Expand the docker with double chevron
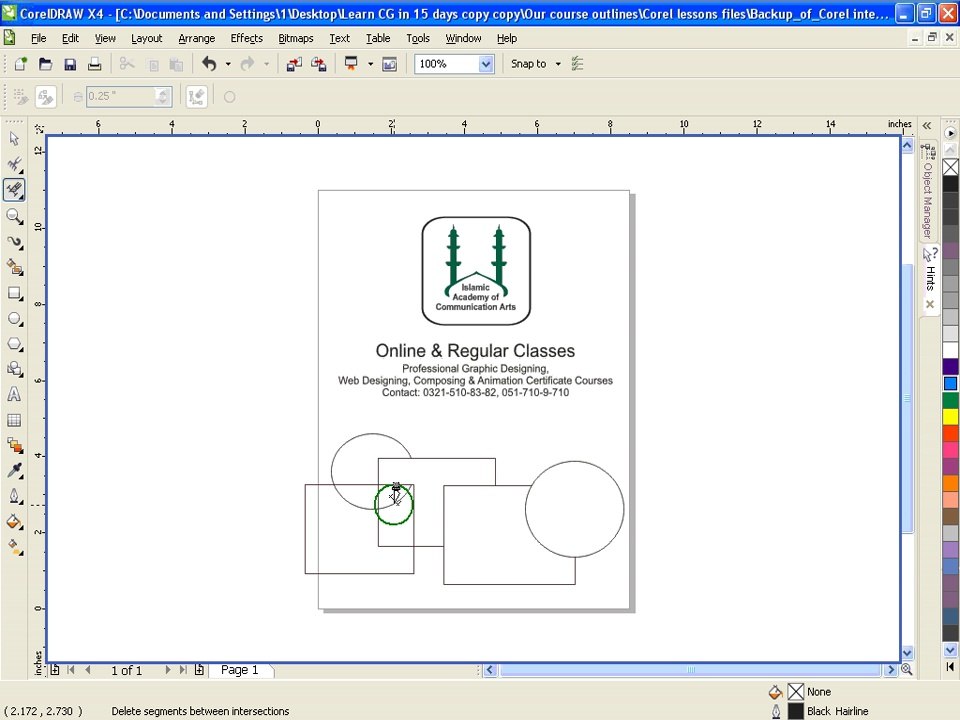This screenshot has height=720, width=960. click(x=927, y=126)
